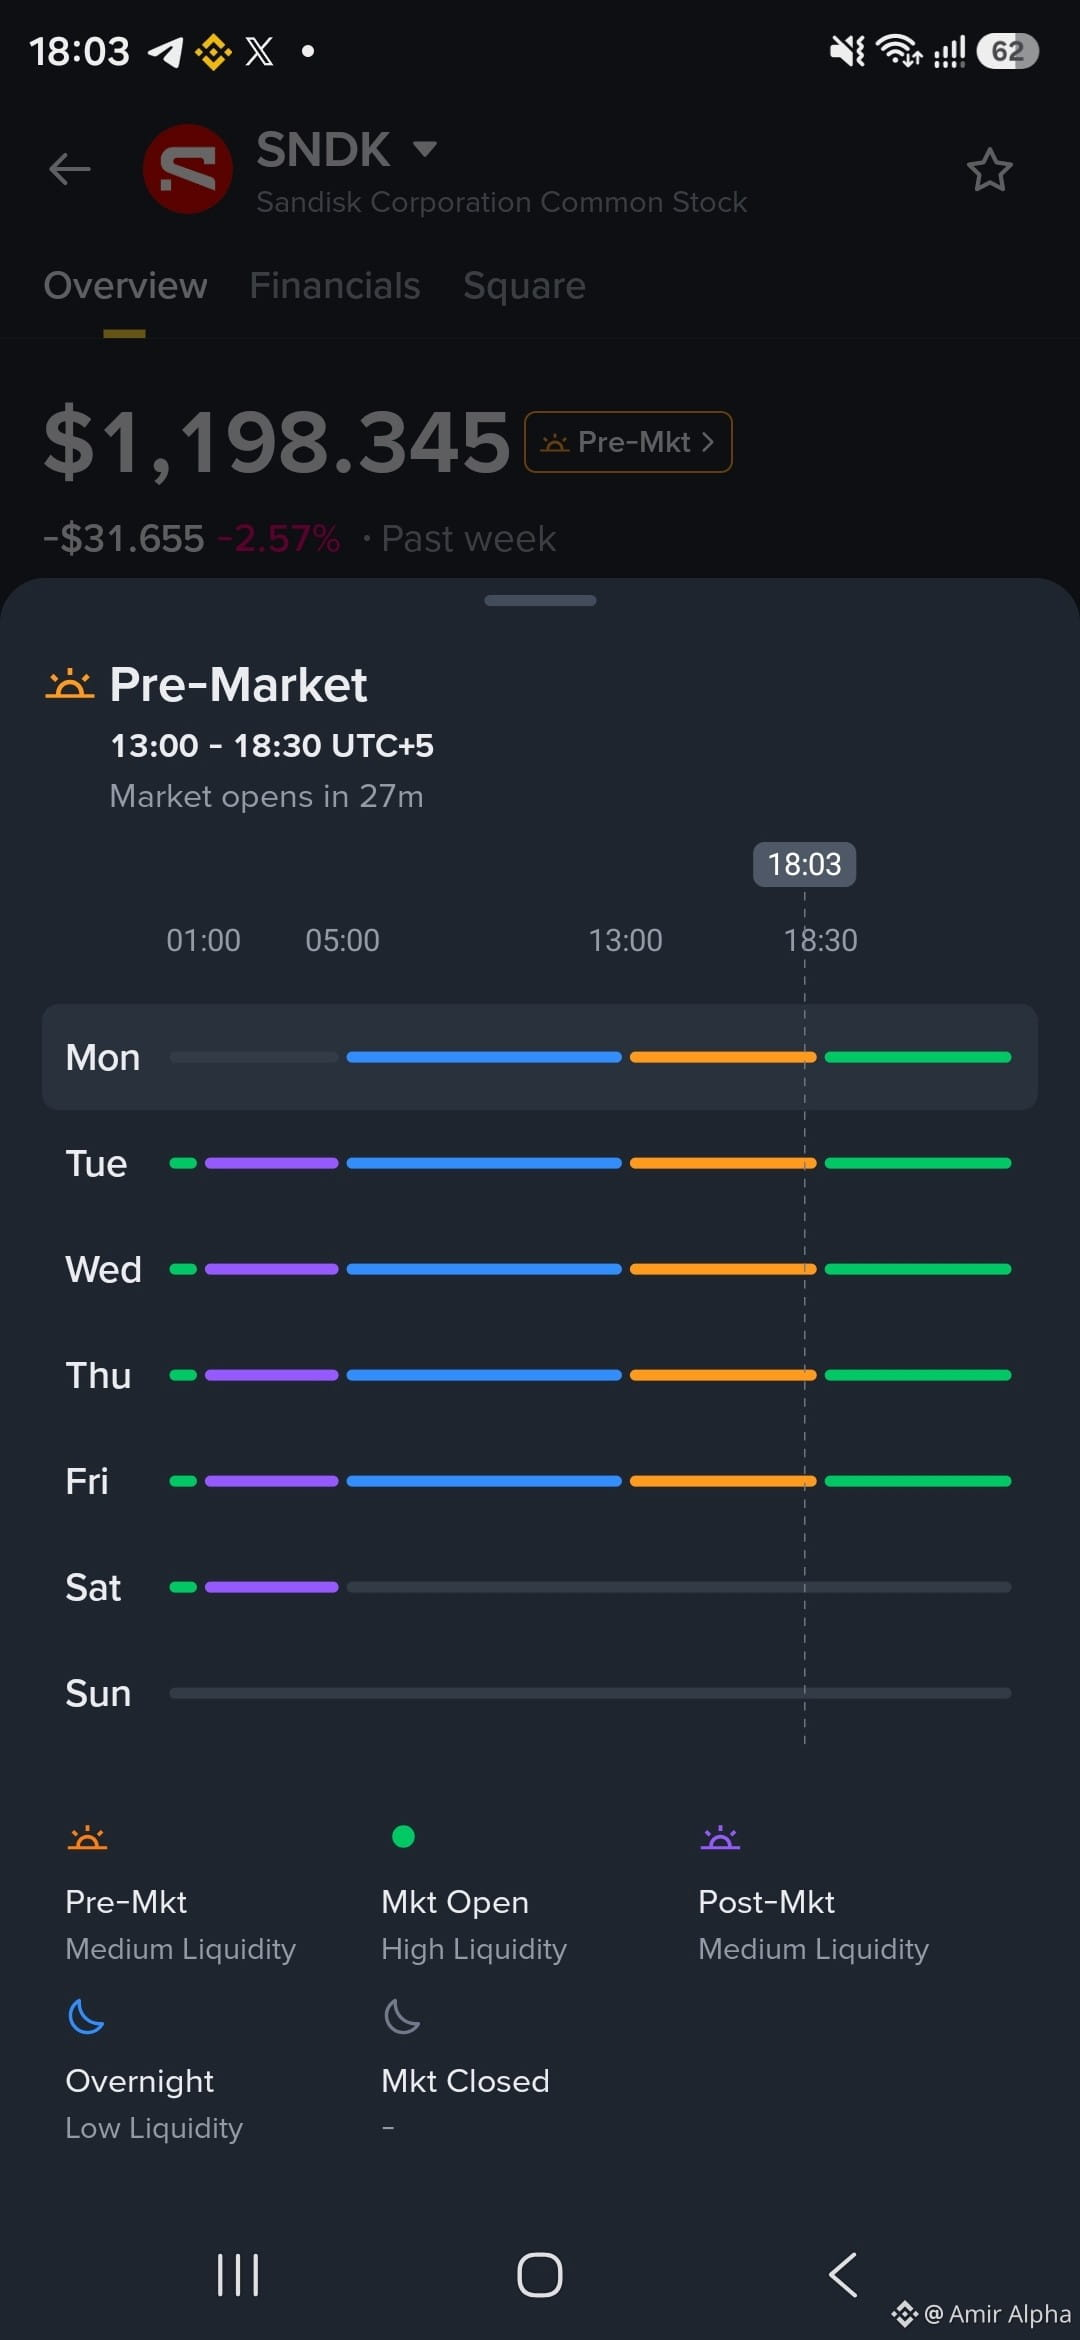The height and width of the screenshot is (2340, 1080).
Task: Tap the purple Post-Mkt legend icon
Action: click(720, 1838)
